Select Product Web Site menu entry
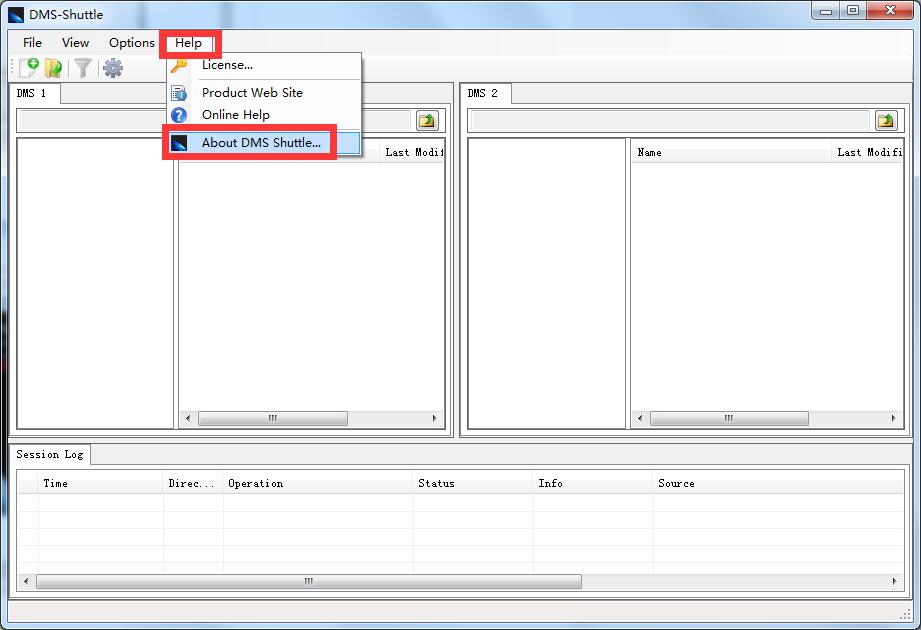This screenshot has width=921, height=630. (264, 93)
